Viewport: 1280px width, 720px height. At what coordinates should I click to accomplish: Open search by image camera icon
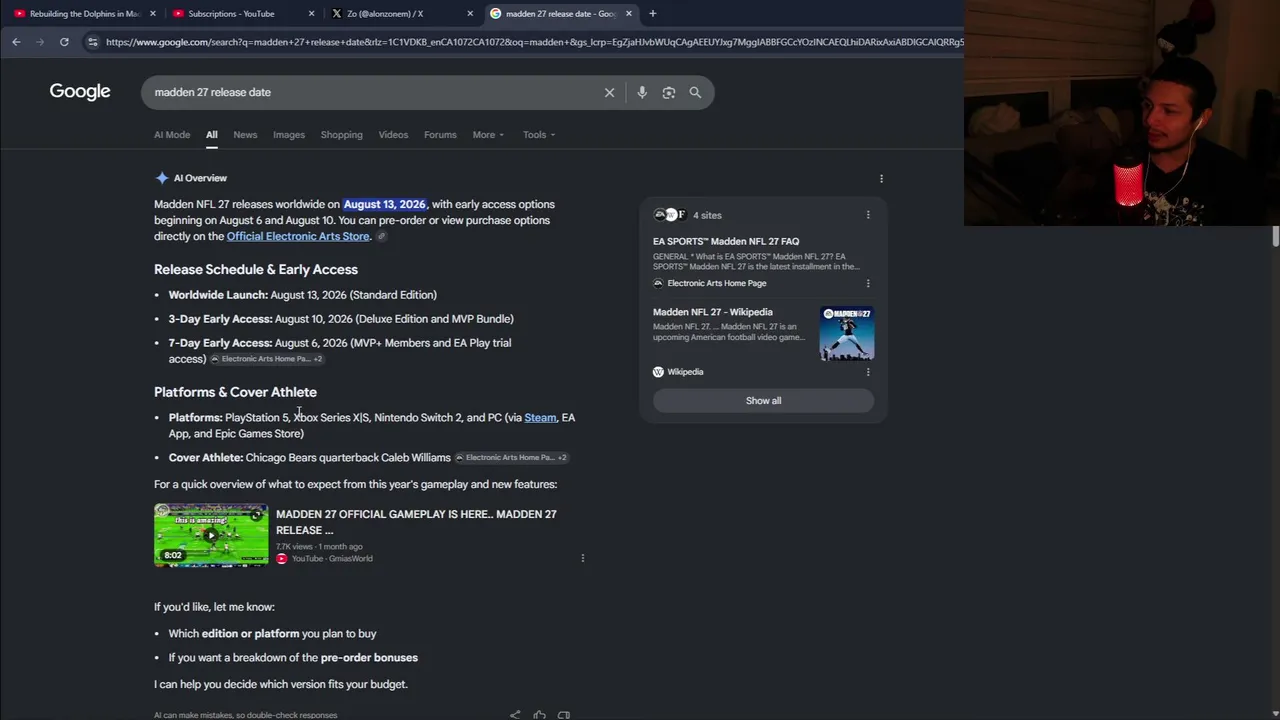(669, 92)
